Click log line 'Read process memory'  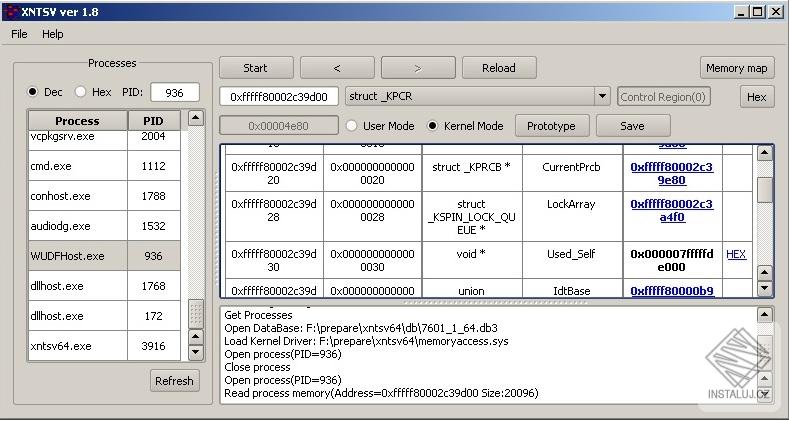381,393
